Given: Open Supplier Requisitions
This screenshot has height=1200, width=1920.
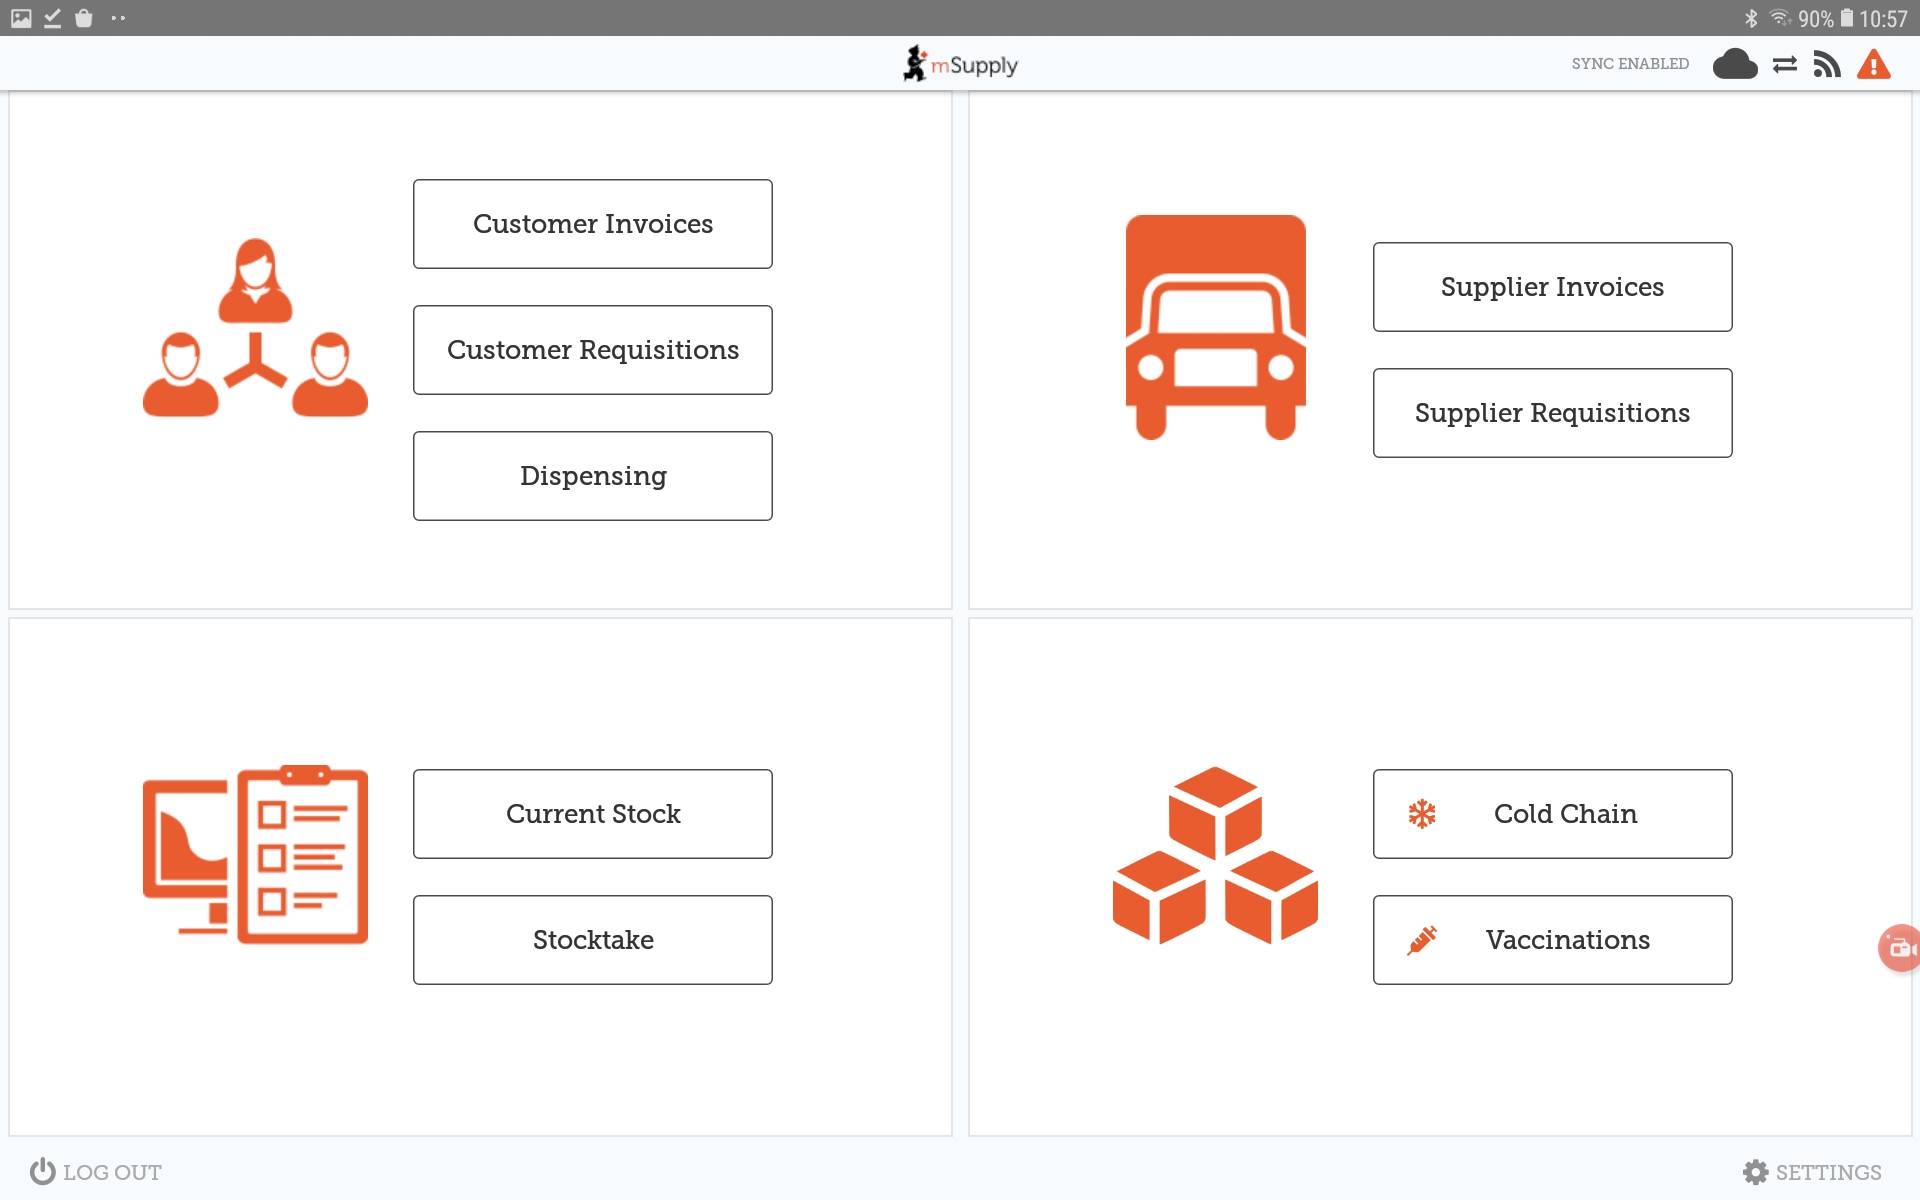Looking at the screenshot, I should (1552, 413).
